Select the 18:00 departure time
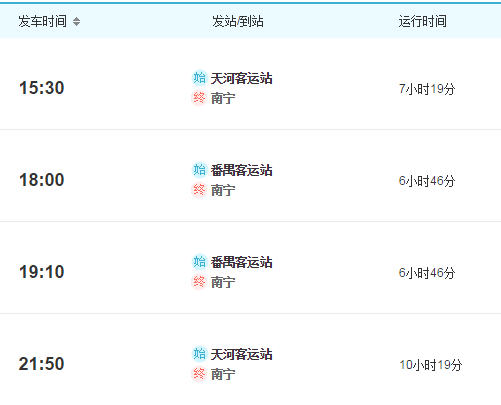 [x=42, y=180]
